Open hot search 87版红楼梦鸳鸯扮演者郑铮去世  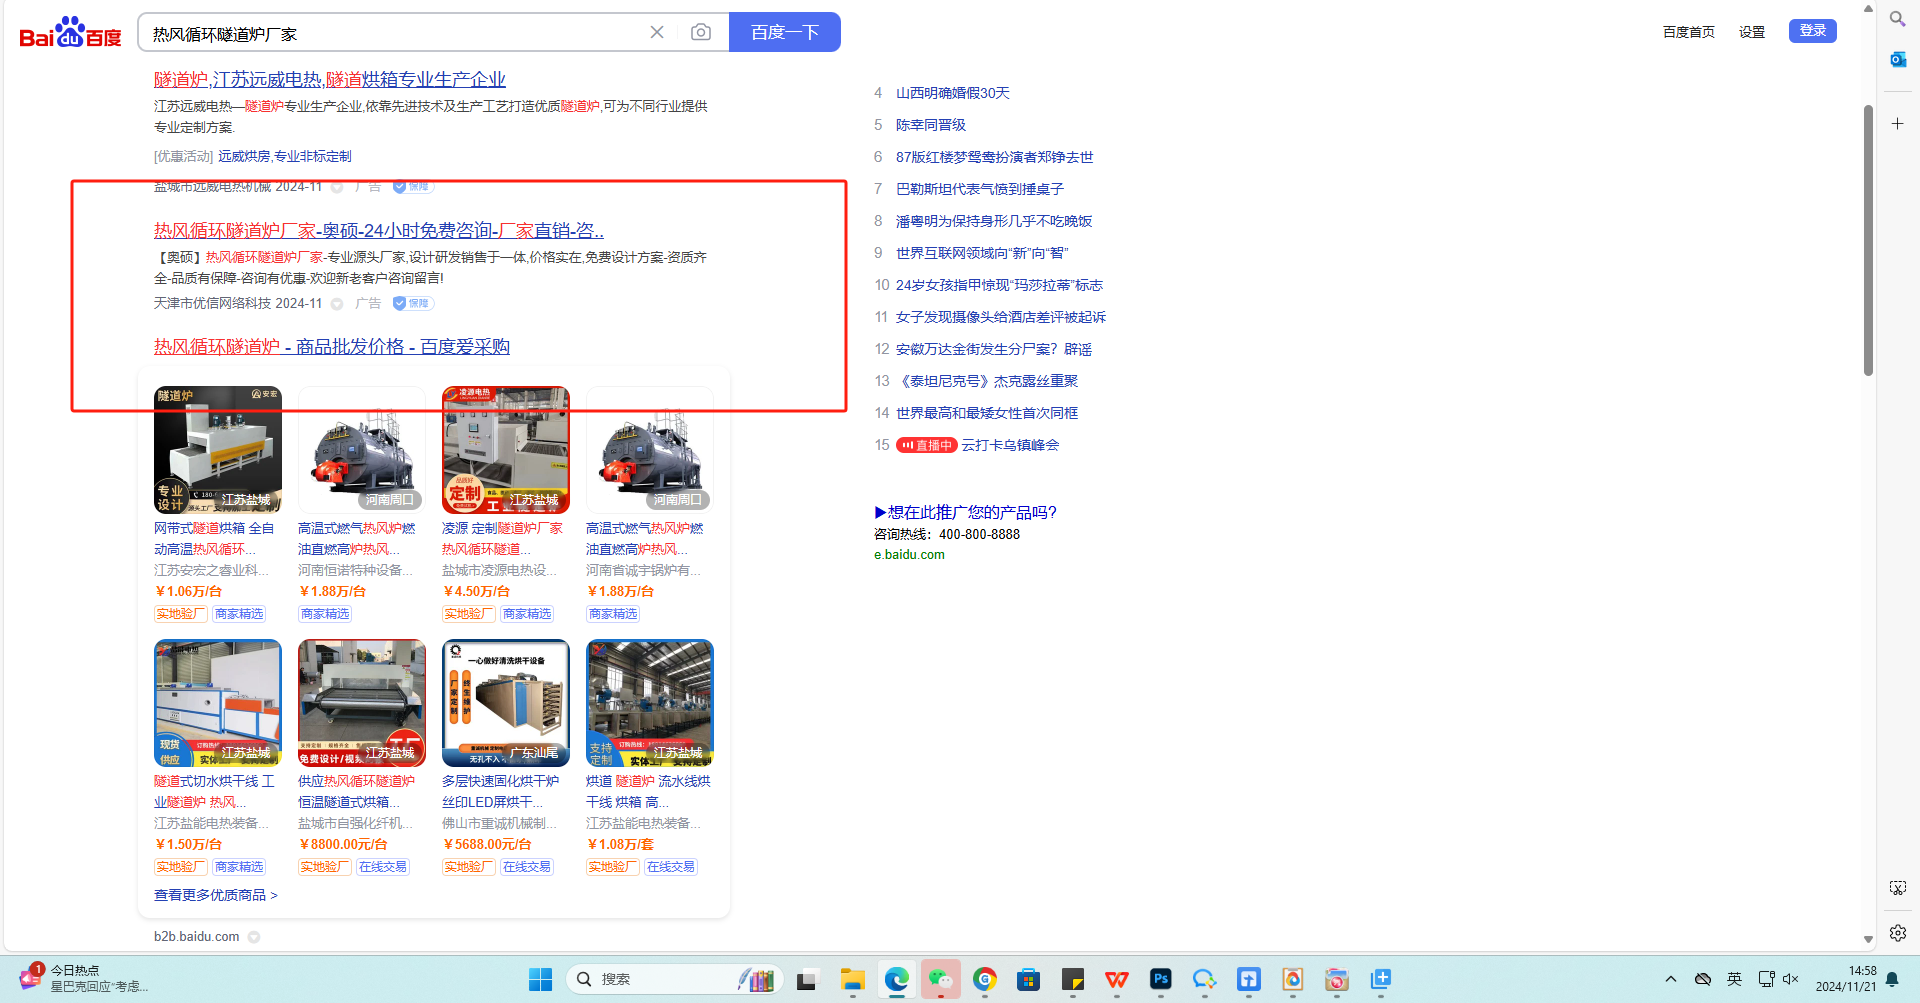pyautogui.click(x=995, y=157)
